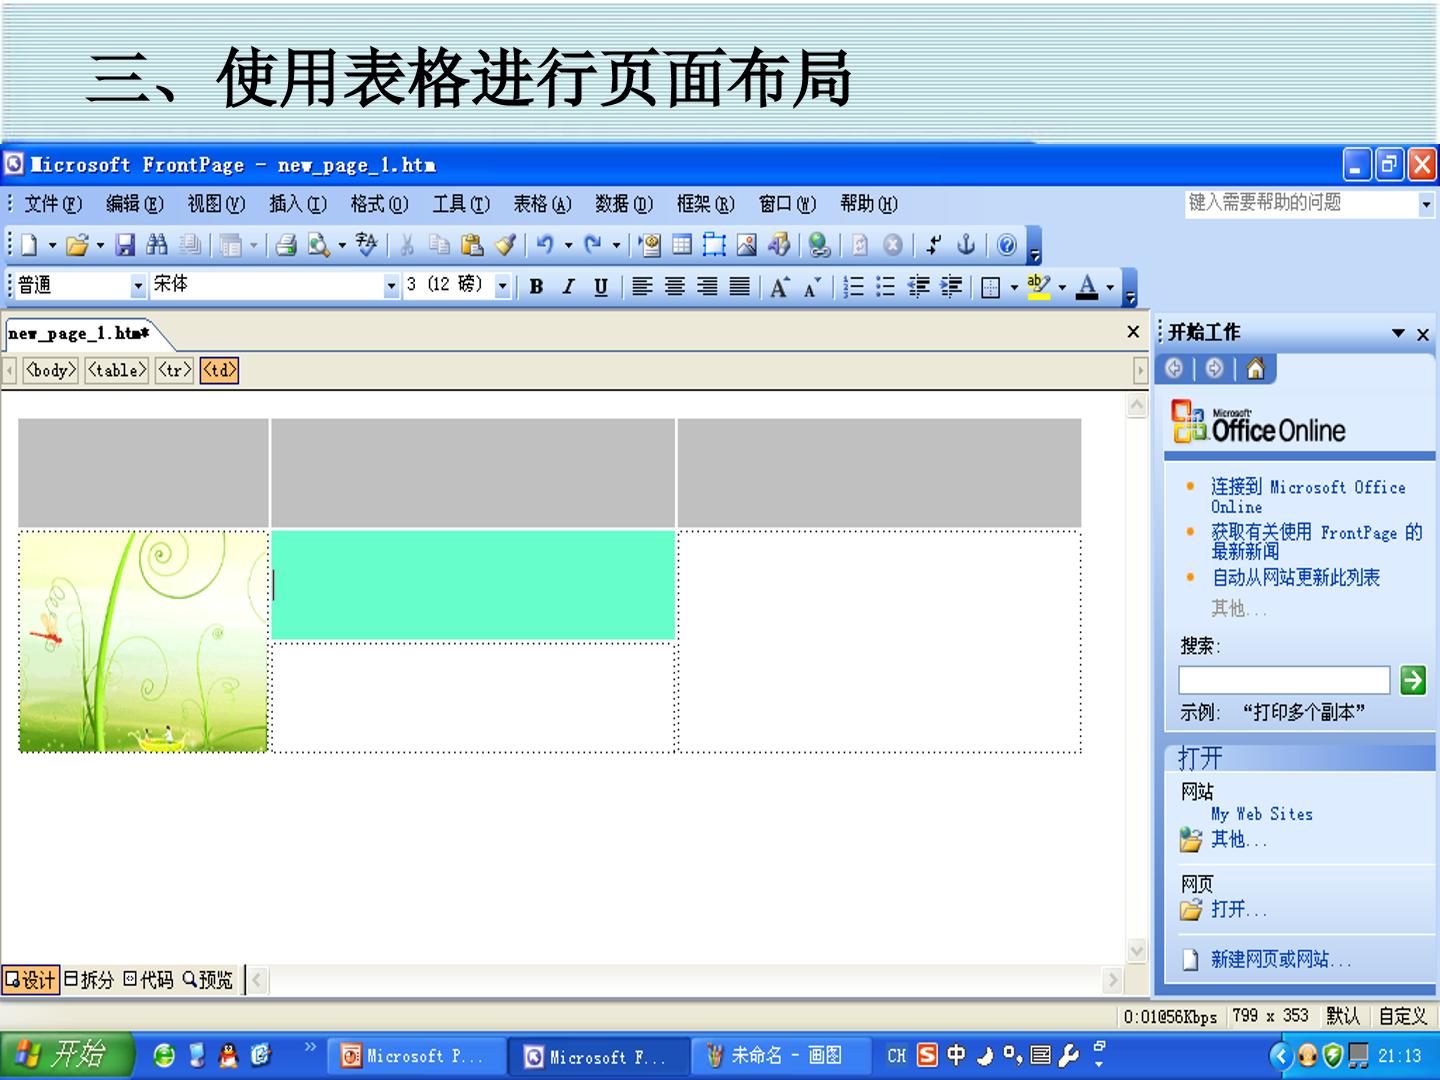Toggle italic formatting
The width and height of the screenshot is (1440, 1080).
569,287
